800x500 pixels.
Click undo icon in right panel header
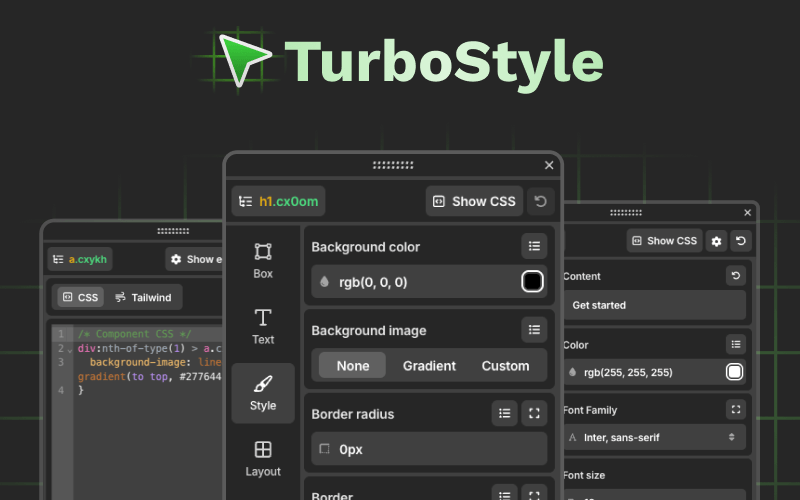click(x=741, y=241)
